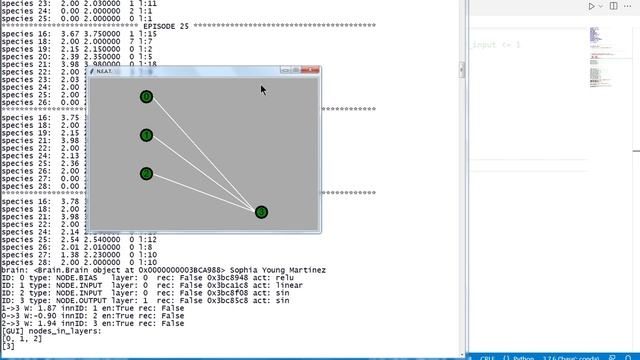Click the 'species 28: 2.00 2.000000' line

pyautogui.click(x=79, y=262)
